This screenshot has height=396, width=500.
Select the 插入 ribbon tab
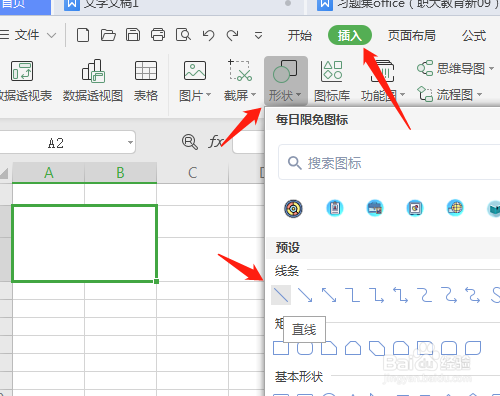(x=350, y=35)
